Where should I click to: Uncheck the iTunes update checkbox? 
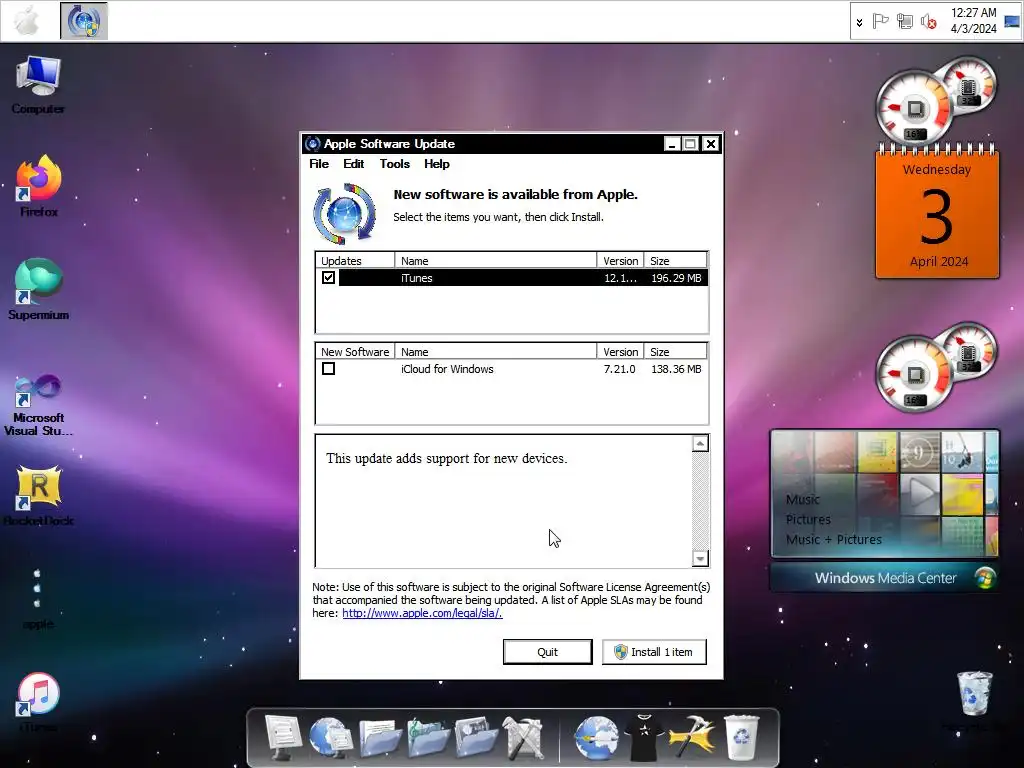pos(328,278)
